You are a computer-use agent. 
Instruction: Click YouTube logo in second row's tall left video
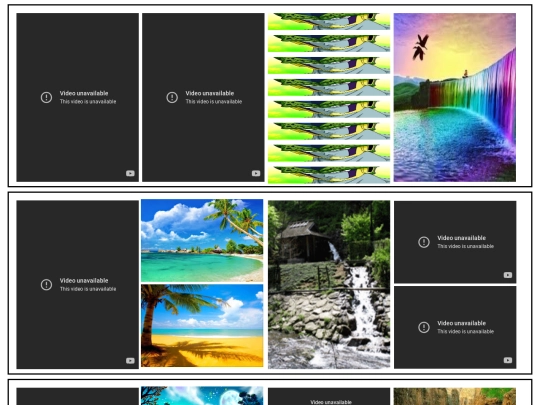point(130,361)
